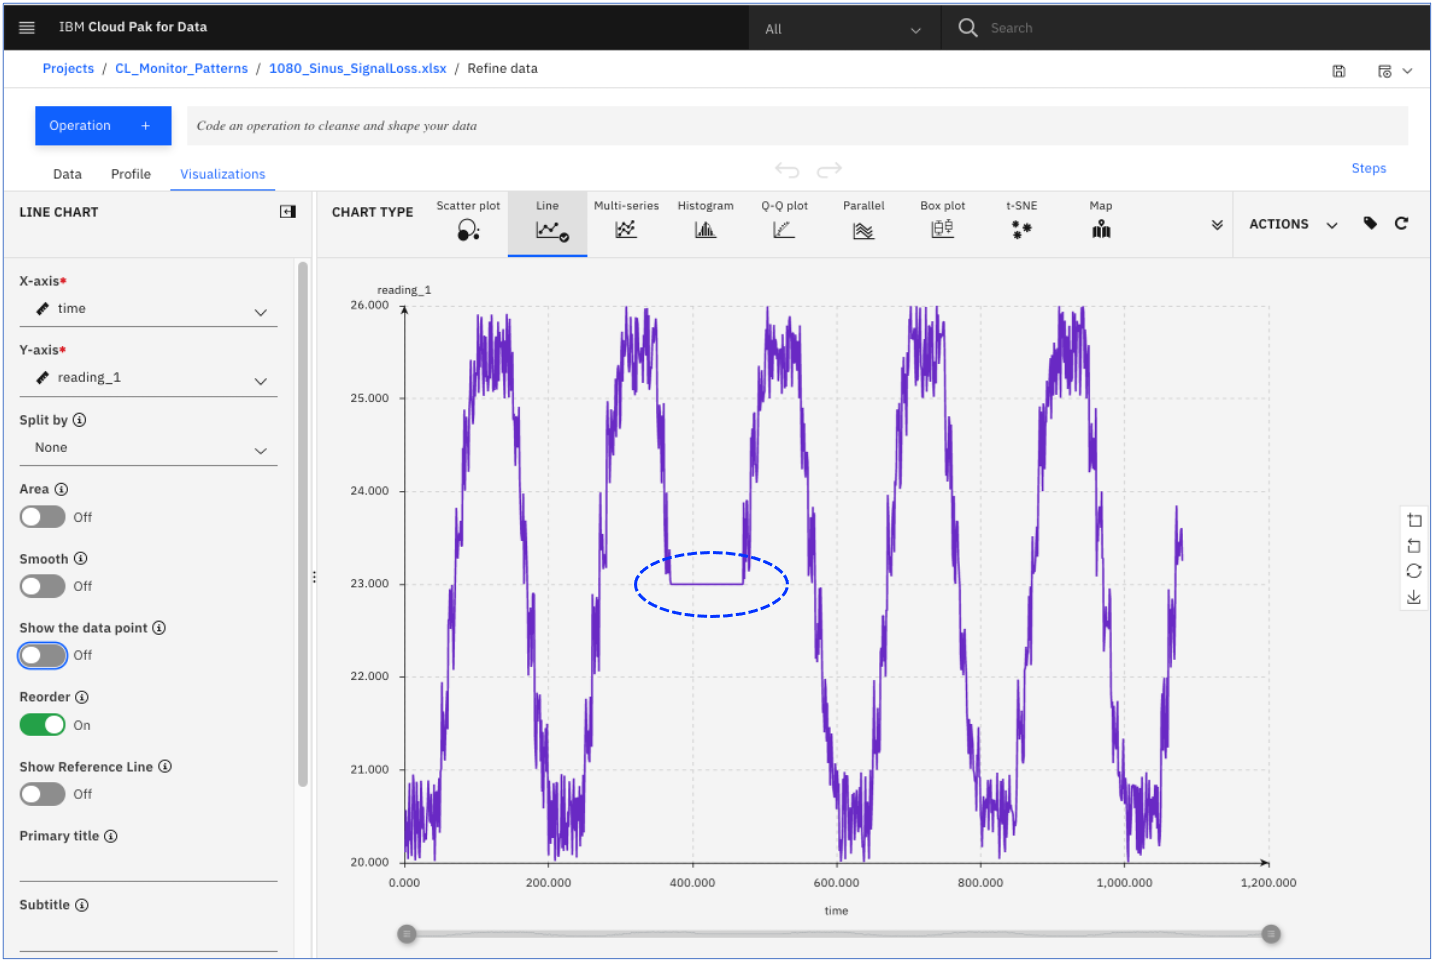The height and width of the screenshot is (964, 1440).
Task: Click info icon beside Split by
Action: pyautogui.click(x=79, y=420)
